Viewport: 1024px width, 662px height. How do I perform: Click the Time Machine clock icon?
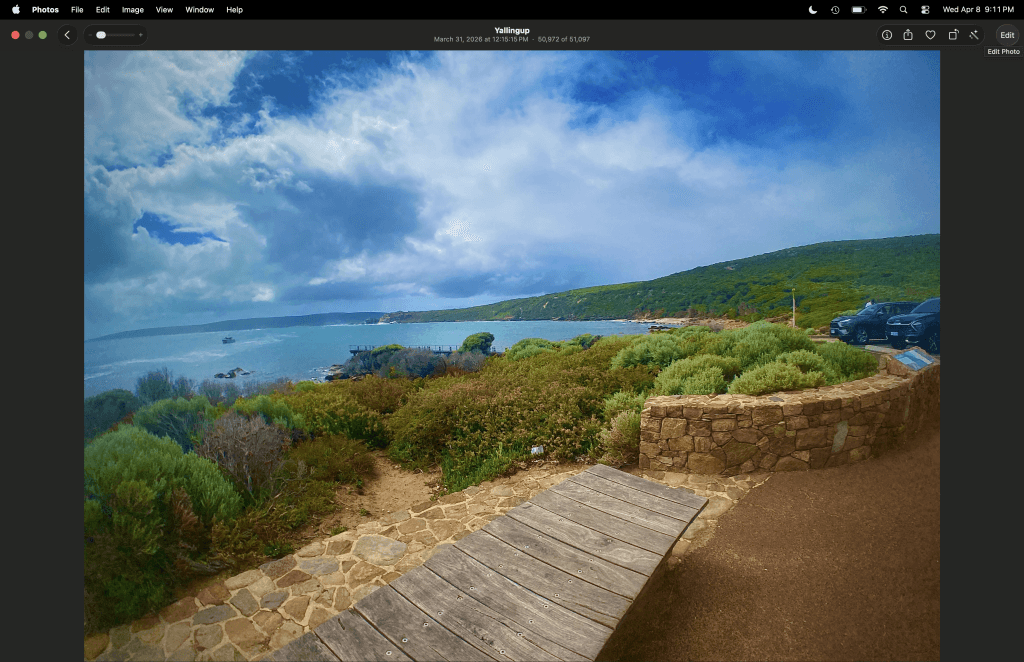(836, 9)
